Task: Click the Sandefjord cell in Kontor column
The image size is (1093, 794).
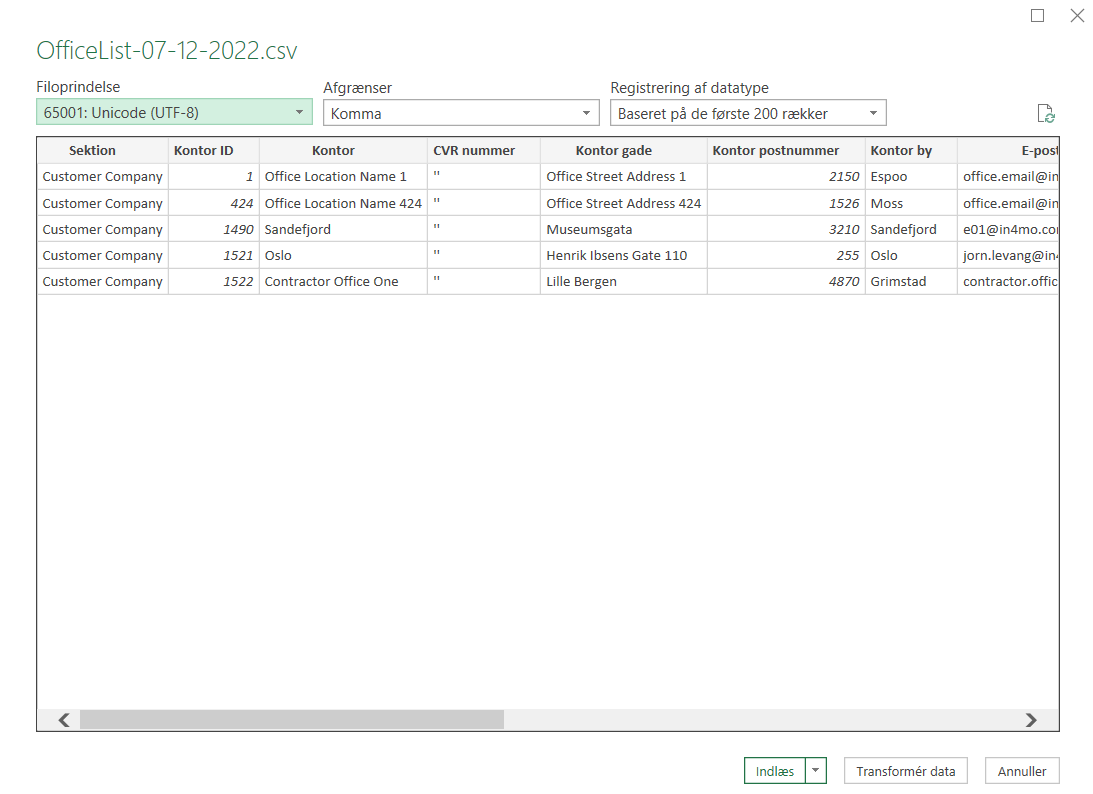Action: (298, 229)
